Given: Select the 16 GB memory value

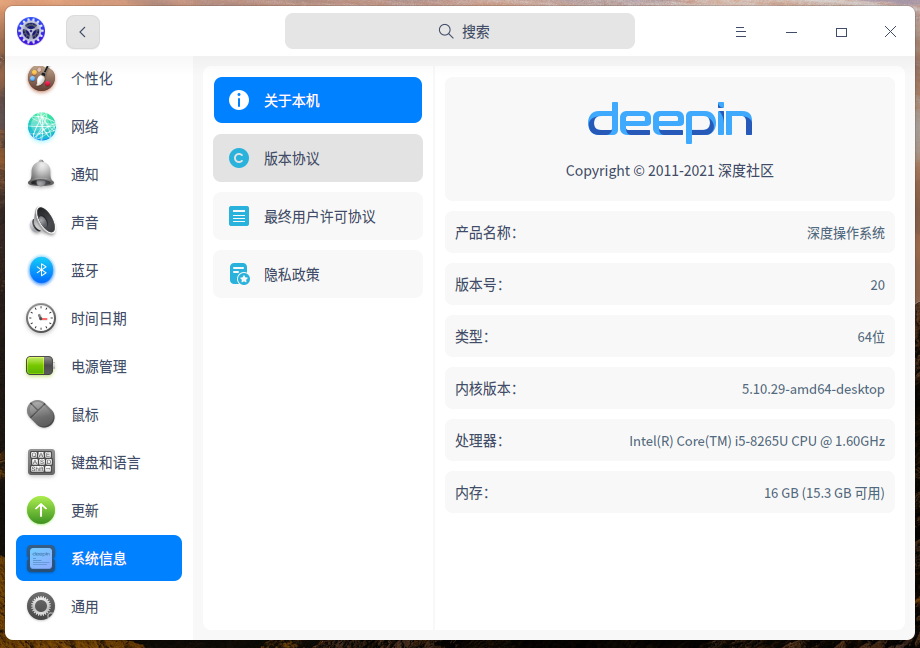Looking at the screenshot, I should (824, 493).
